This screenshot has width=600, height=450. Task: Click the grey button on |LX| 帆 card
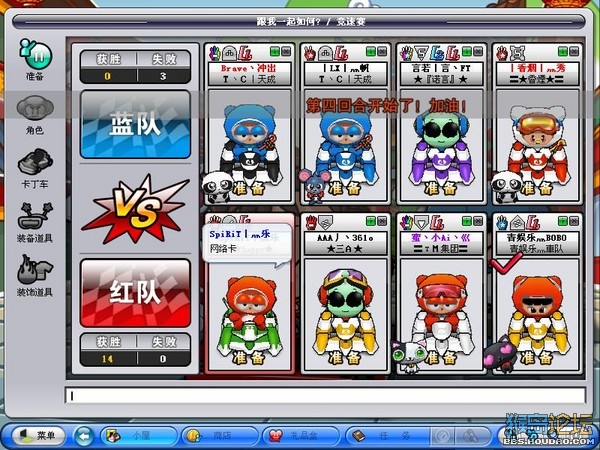[x=382, y=51]
